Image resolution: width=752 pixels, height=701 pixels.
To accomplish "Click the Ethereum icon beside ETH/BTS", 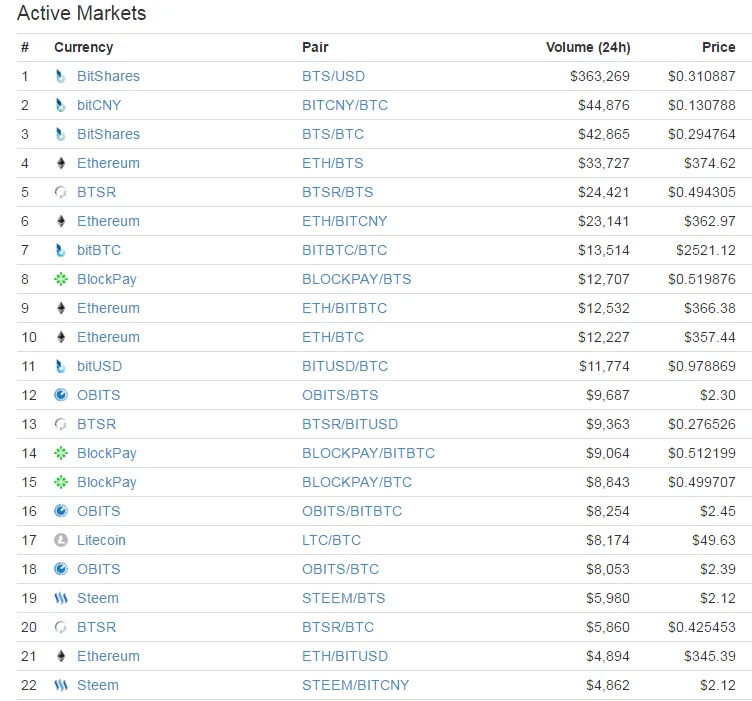I will (60, 163).
